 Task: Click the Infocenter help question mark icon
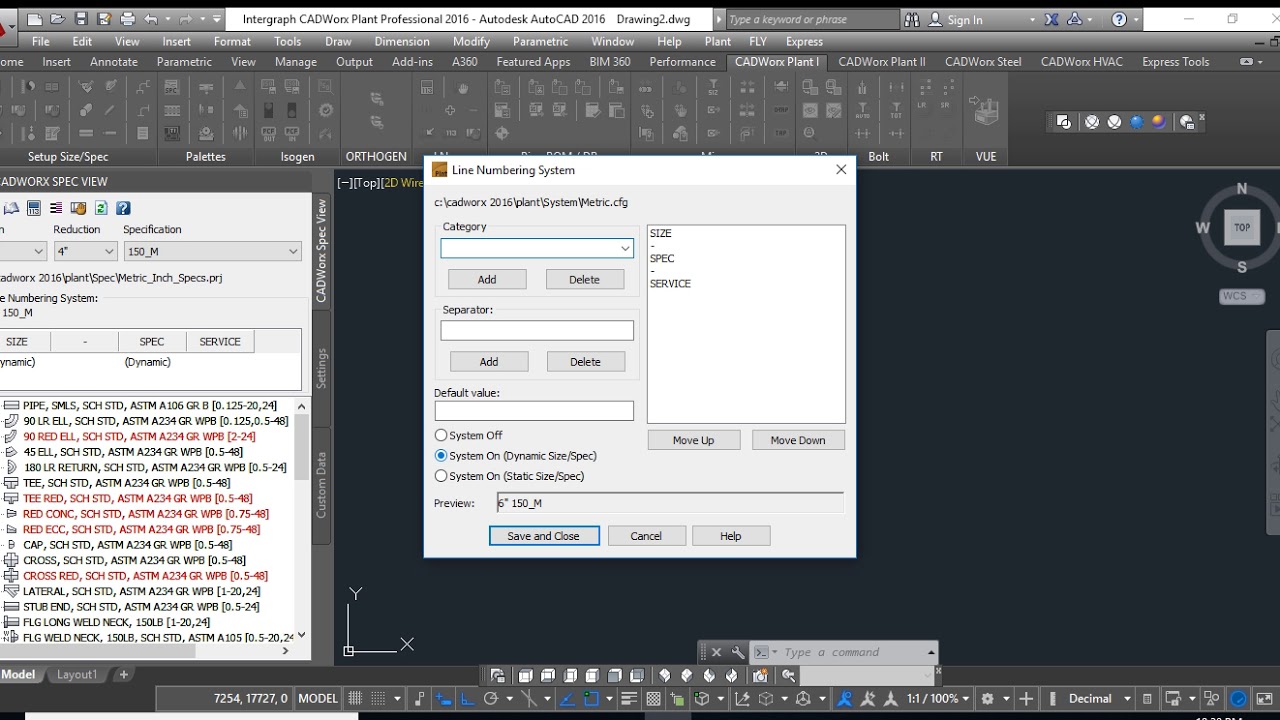coord(1119,19)
